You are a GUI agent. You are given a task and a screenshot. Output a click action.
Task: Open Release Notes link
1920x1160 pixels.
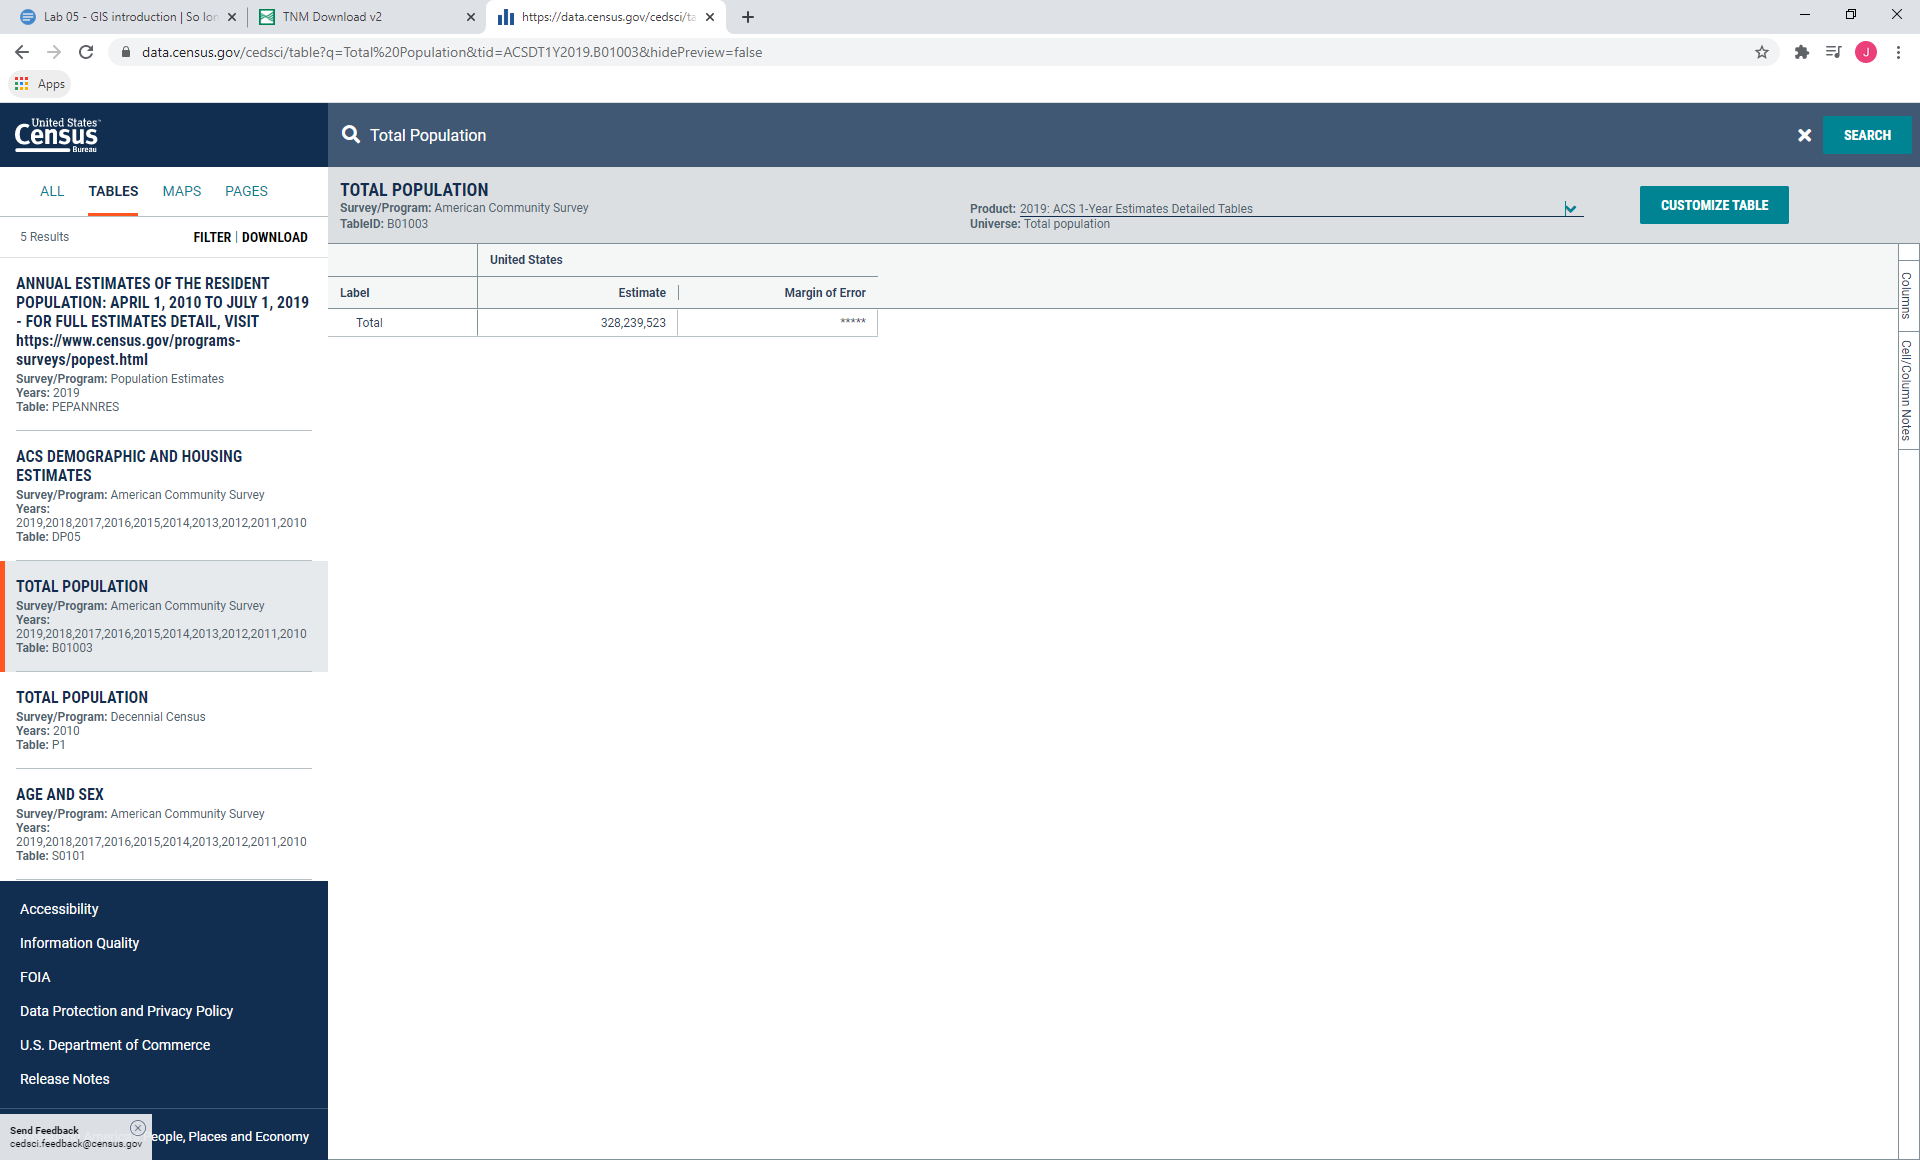coord(65,1079)
